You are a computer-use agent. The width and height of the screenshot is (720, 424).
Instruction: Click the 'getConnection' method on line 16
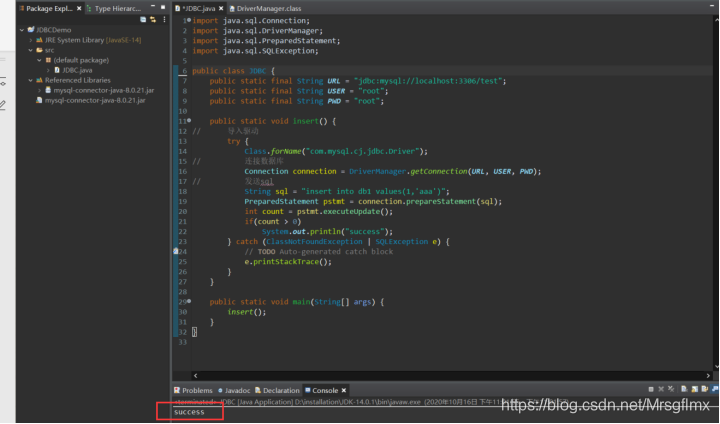(x=439, y=171)
